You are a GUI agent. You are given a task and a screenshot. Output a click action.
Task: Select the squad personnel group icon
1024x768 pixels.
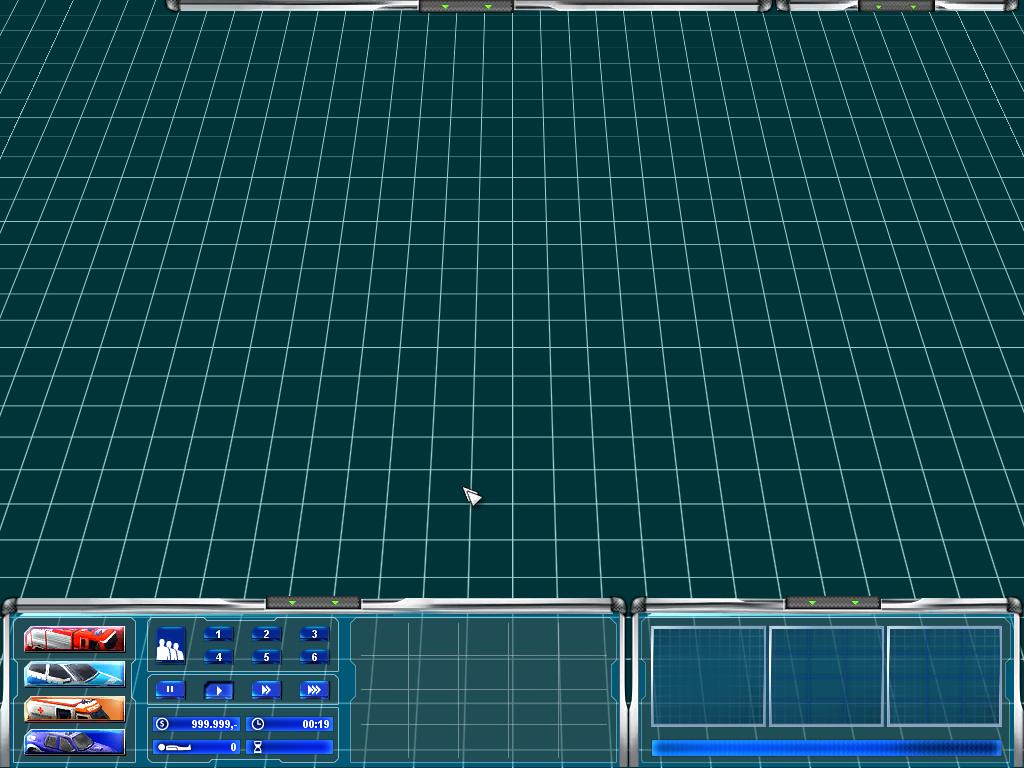click(x=170, y=645)
